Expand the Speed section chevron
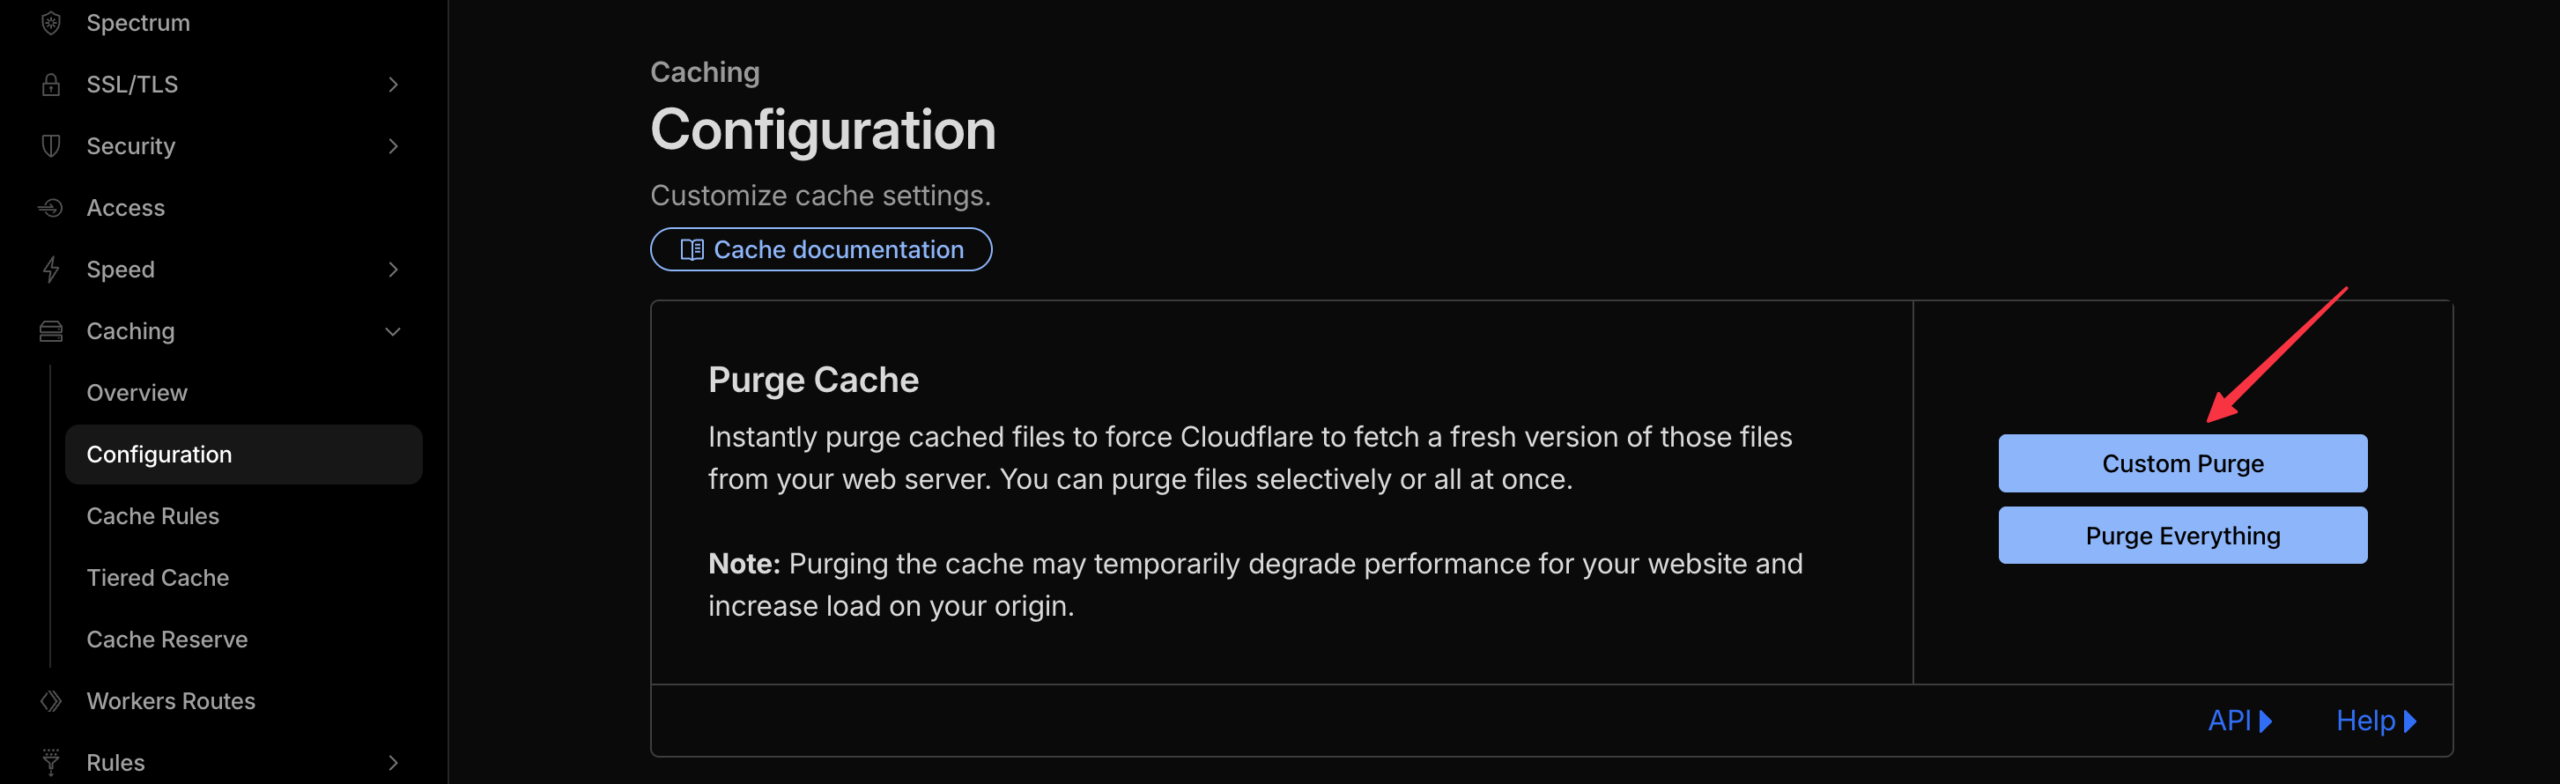 point(393,270)
